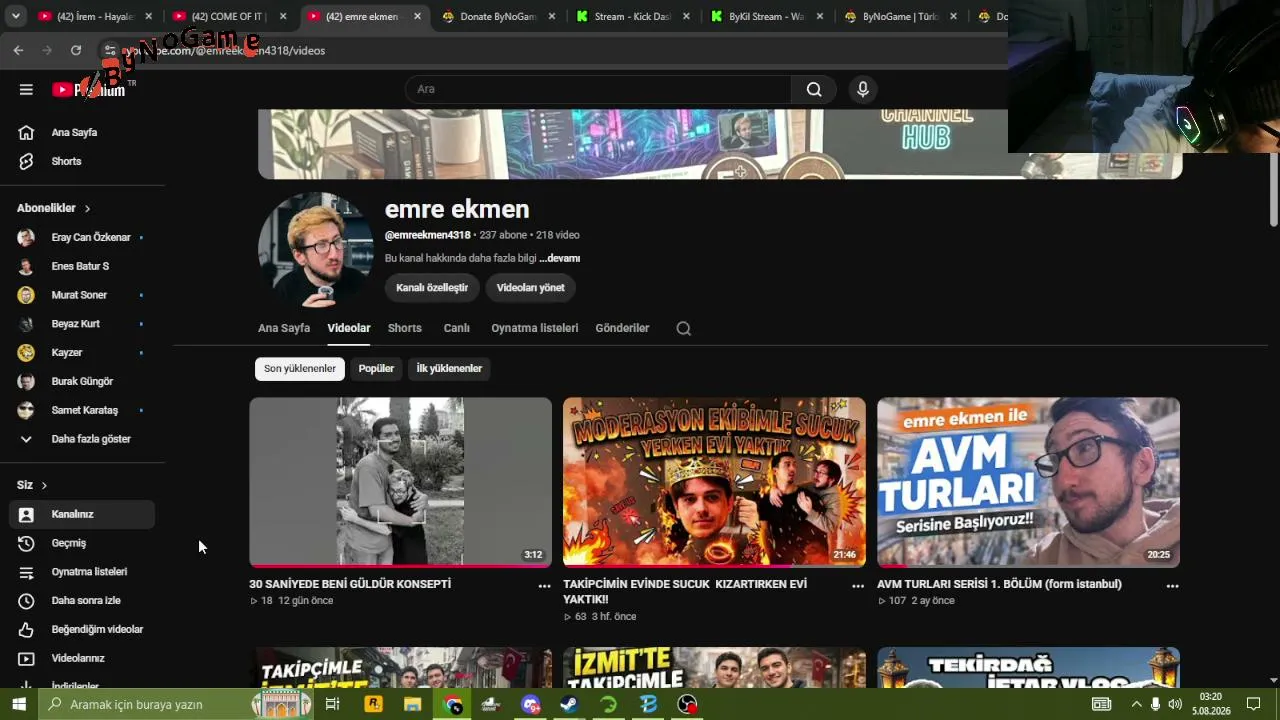This screenshot has width=1280, height=720.
Task: Open the 30 SANİYEDE BENİ GÜLDÜR video thumbnail
Action: [x=400, y=482]
